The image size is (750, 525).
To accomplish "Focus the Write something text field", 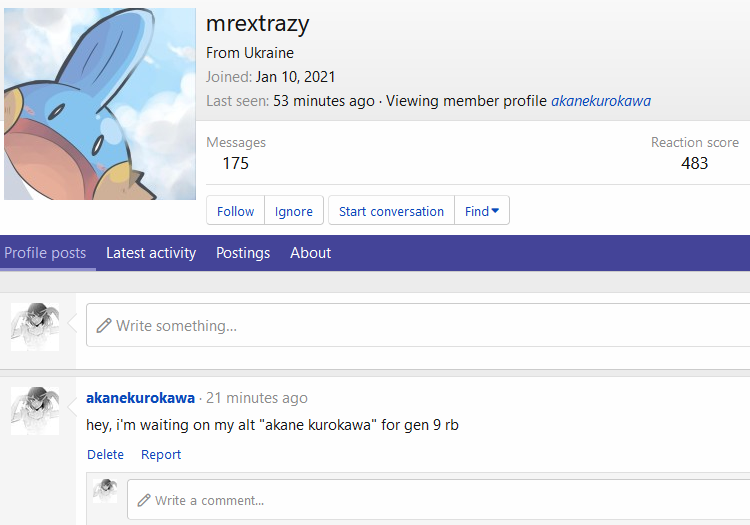I will coord(420,326).
